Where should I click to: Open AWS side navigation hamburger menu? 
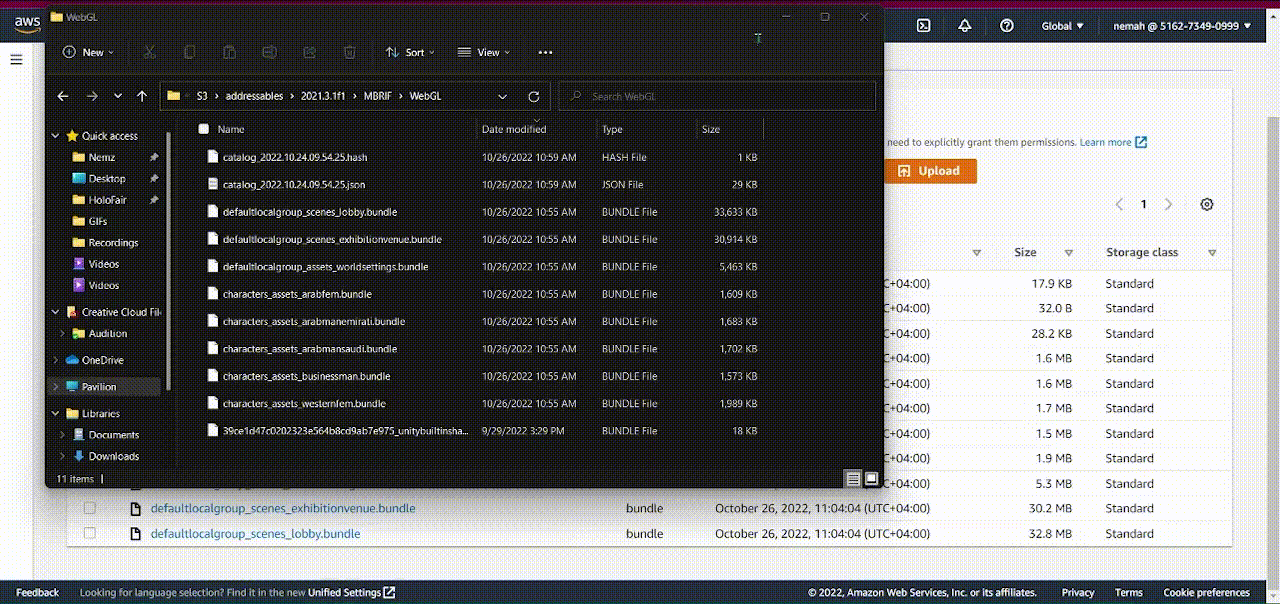pos(16,60)
